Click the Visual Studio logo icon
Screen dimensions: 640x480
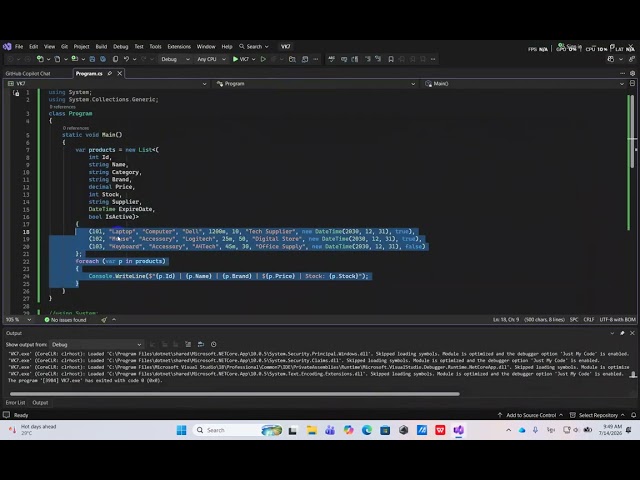point(7,47)
